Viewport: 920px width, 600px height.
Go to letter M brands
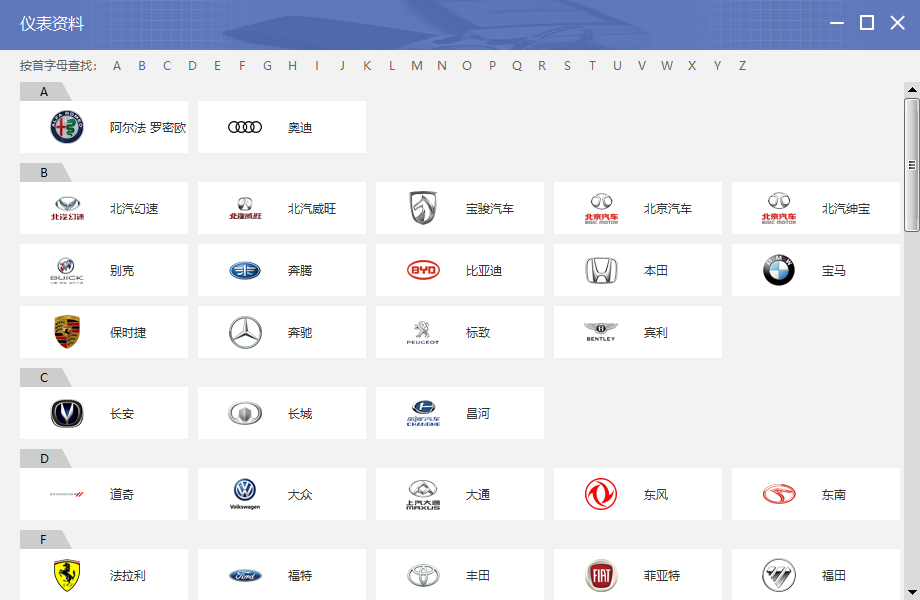tap(417, 66)
